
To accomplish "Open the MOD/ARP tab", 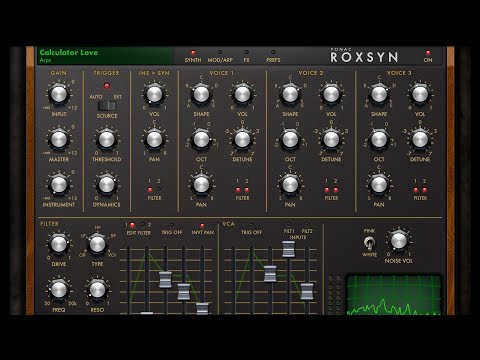I will pyautogui.click(x=220, y=57).
